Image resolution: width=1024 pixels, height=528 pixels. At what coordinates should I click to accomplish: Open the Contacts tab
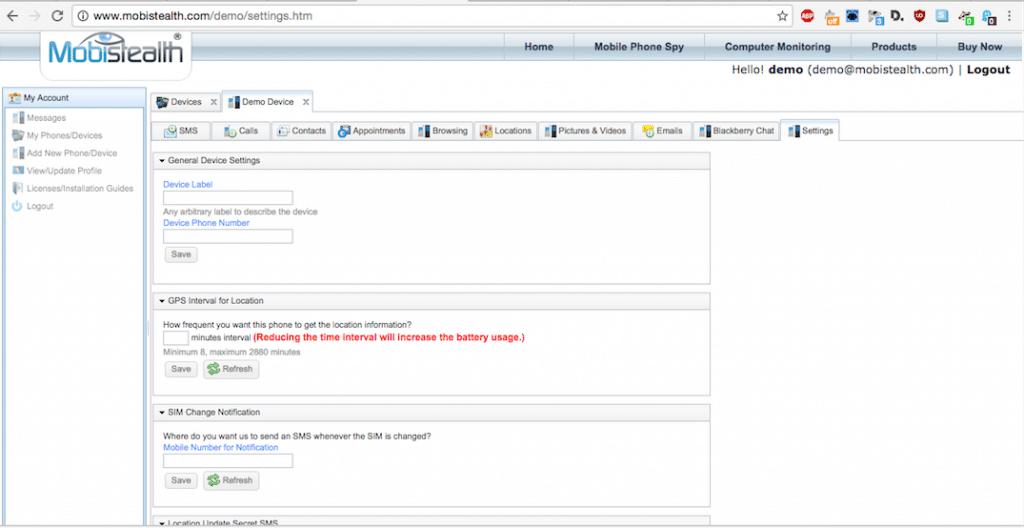click(x=302, y=131)
